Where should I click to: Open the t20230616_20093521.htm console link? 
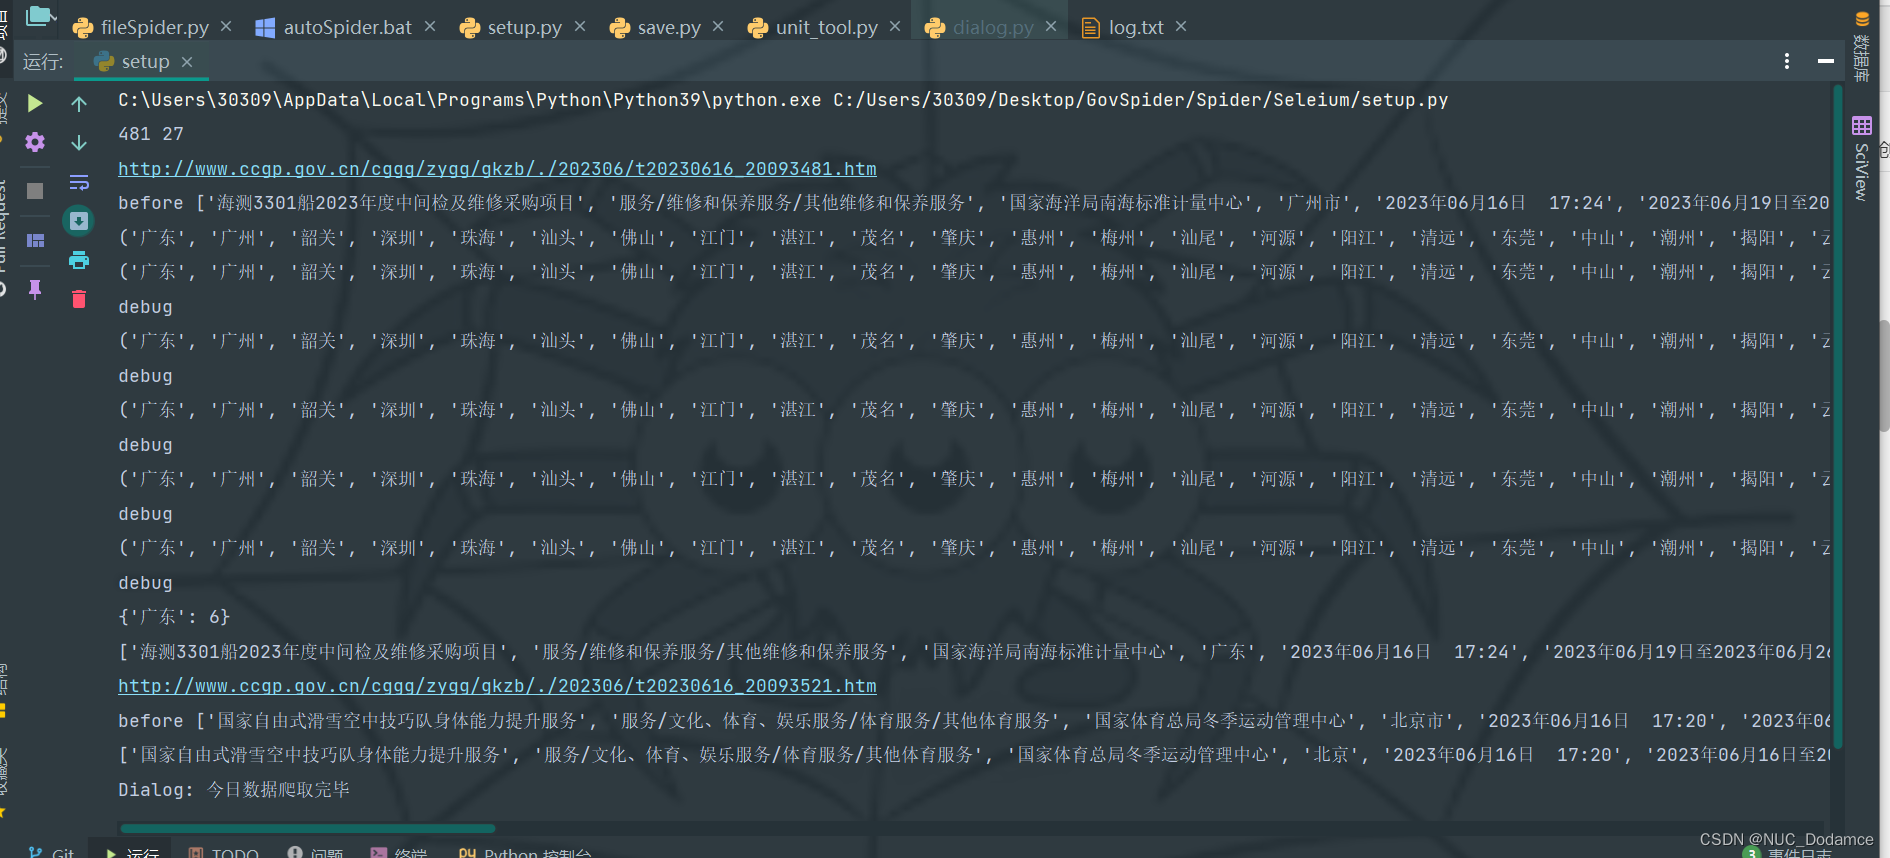[497, 686]
